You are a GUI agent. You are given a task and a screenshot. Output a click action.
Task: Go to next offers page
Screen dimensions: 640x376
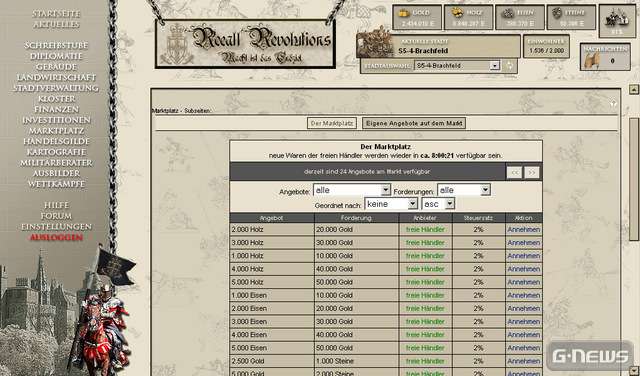pyautogui.click(x=532, y=173)
